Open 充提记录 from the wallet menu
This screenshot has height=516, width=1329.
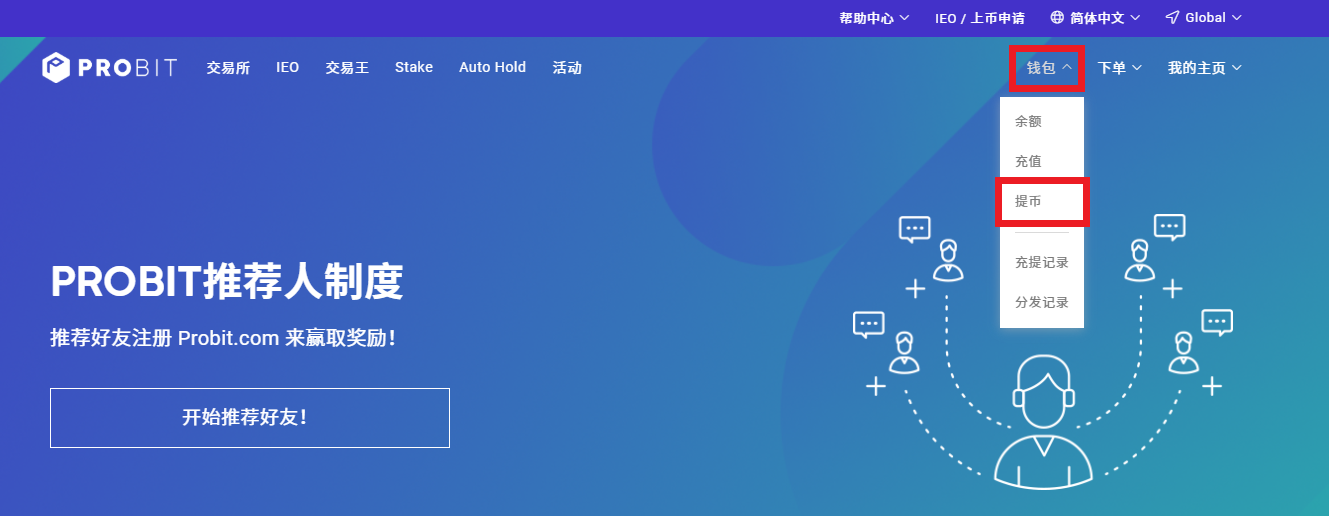(1042, 262)
